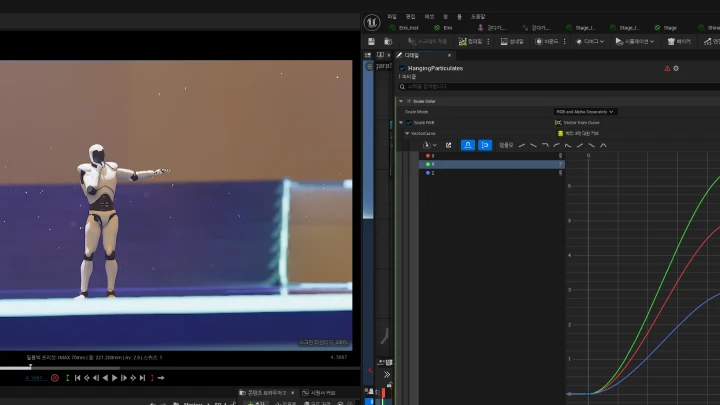The image size is (720, 405).
Task: Collapse the Scale Color module
Action: point(401,101)
